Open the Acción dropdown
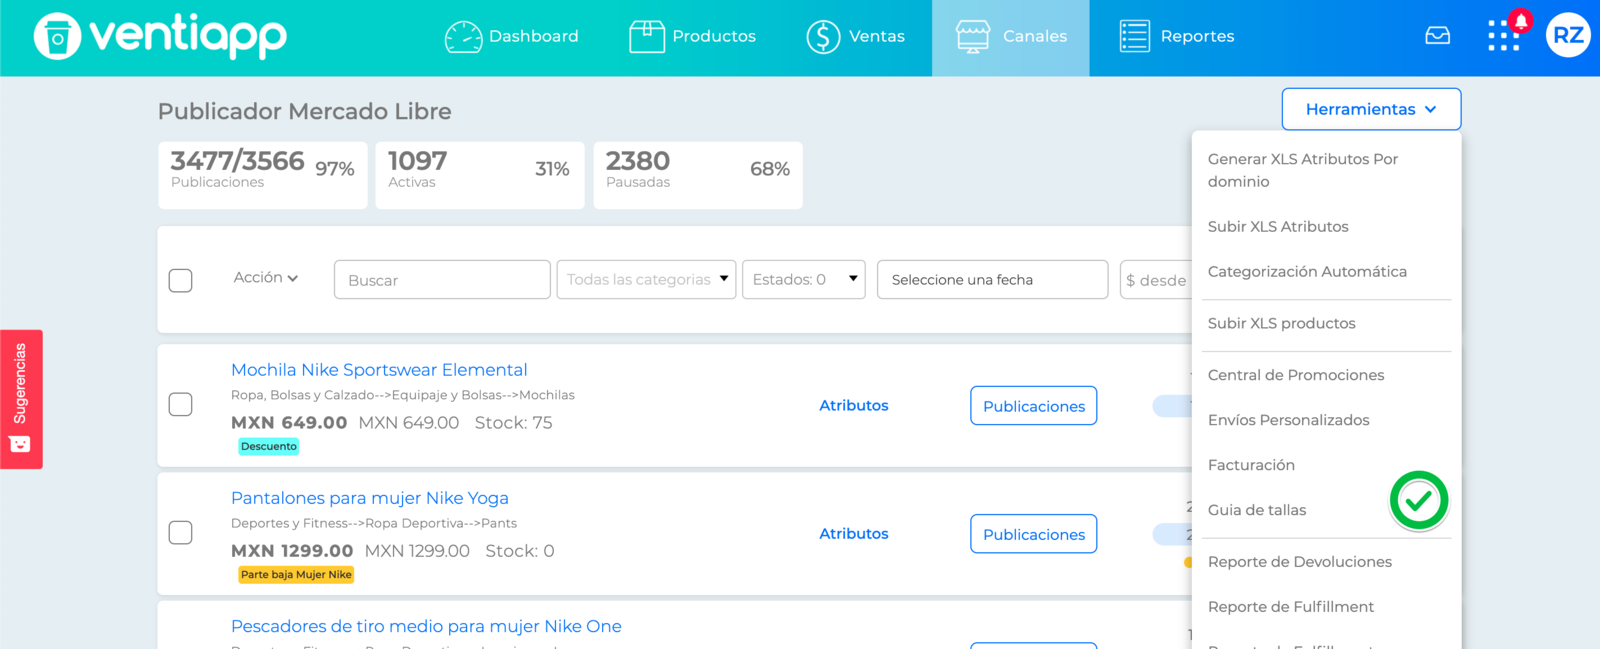The width and height of the screenshot is (1600, 649). point(266,278)
